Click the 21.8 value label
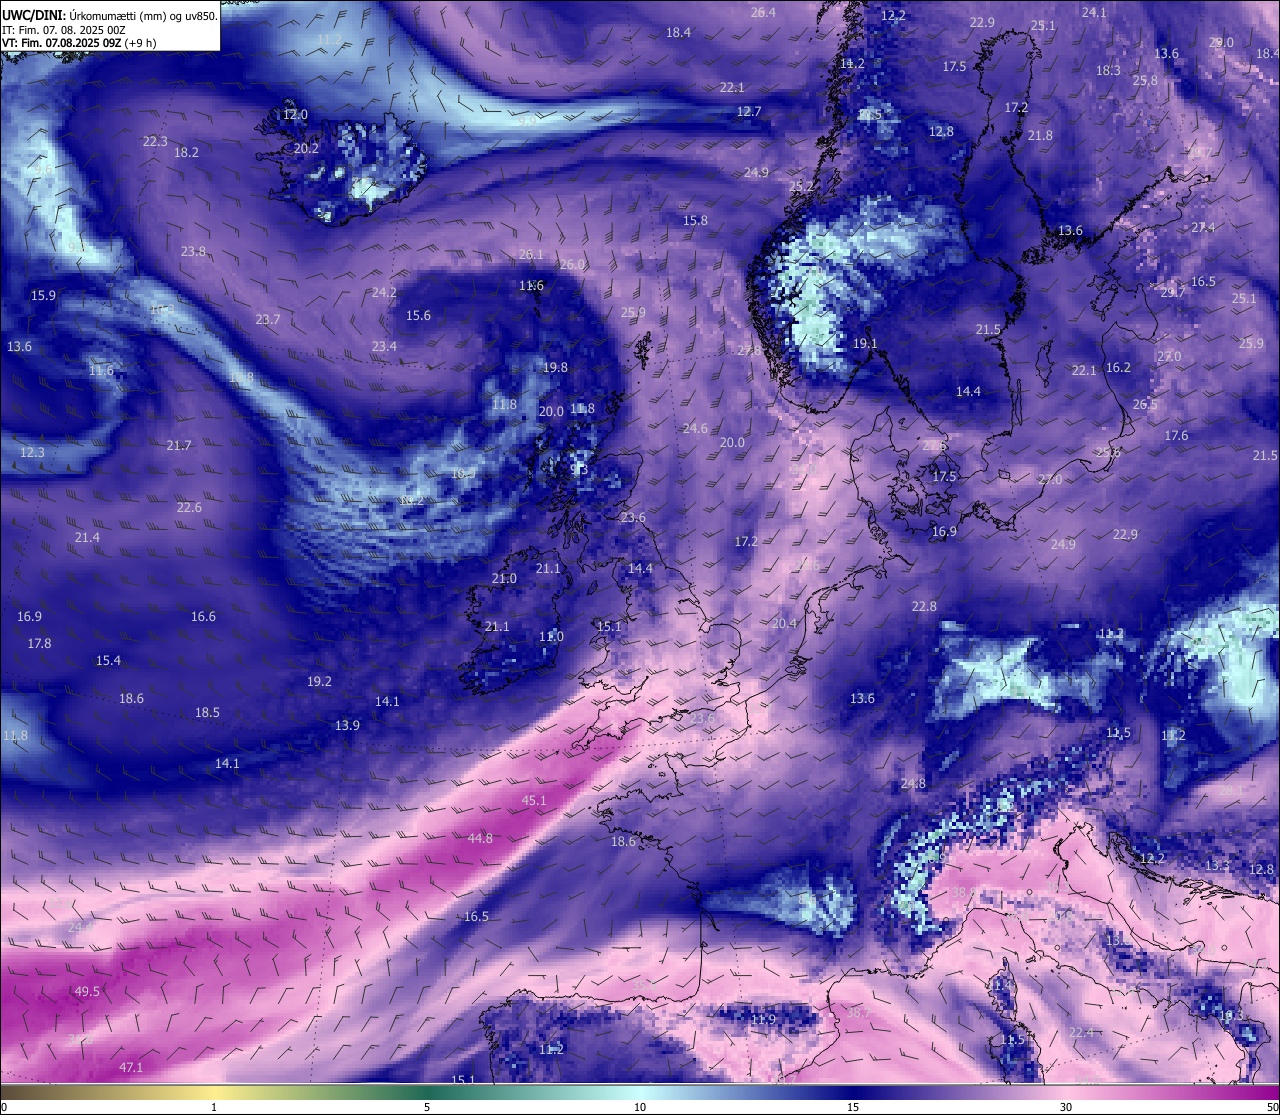 (x=1040, y=135)
